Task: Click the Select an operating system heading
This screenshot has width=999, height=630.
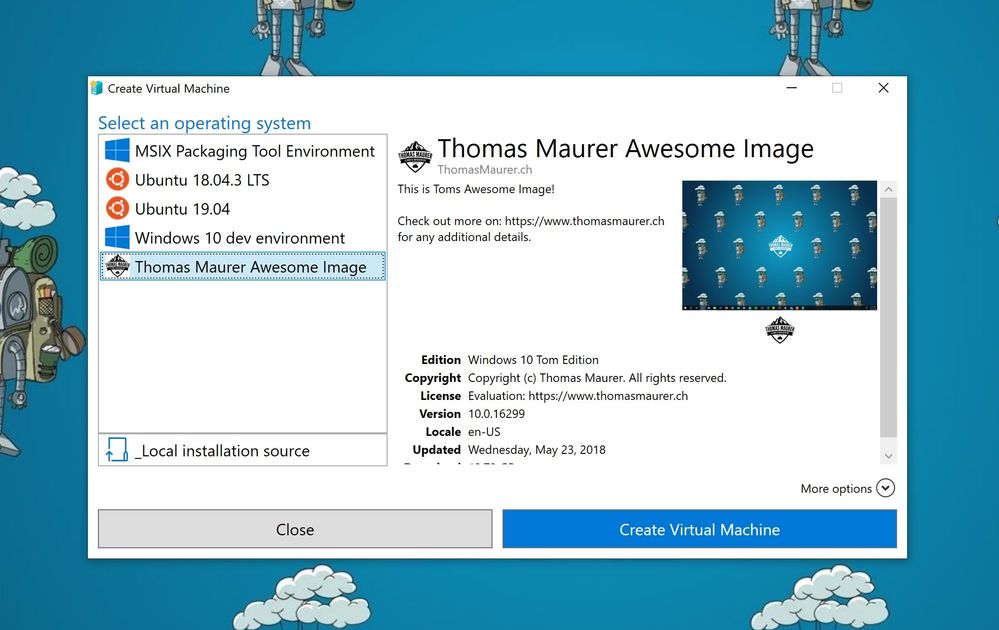Action: tap(205, 123)
